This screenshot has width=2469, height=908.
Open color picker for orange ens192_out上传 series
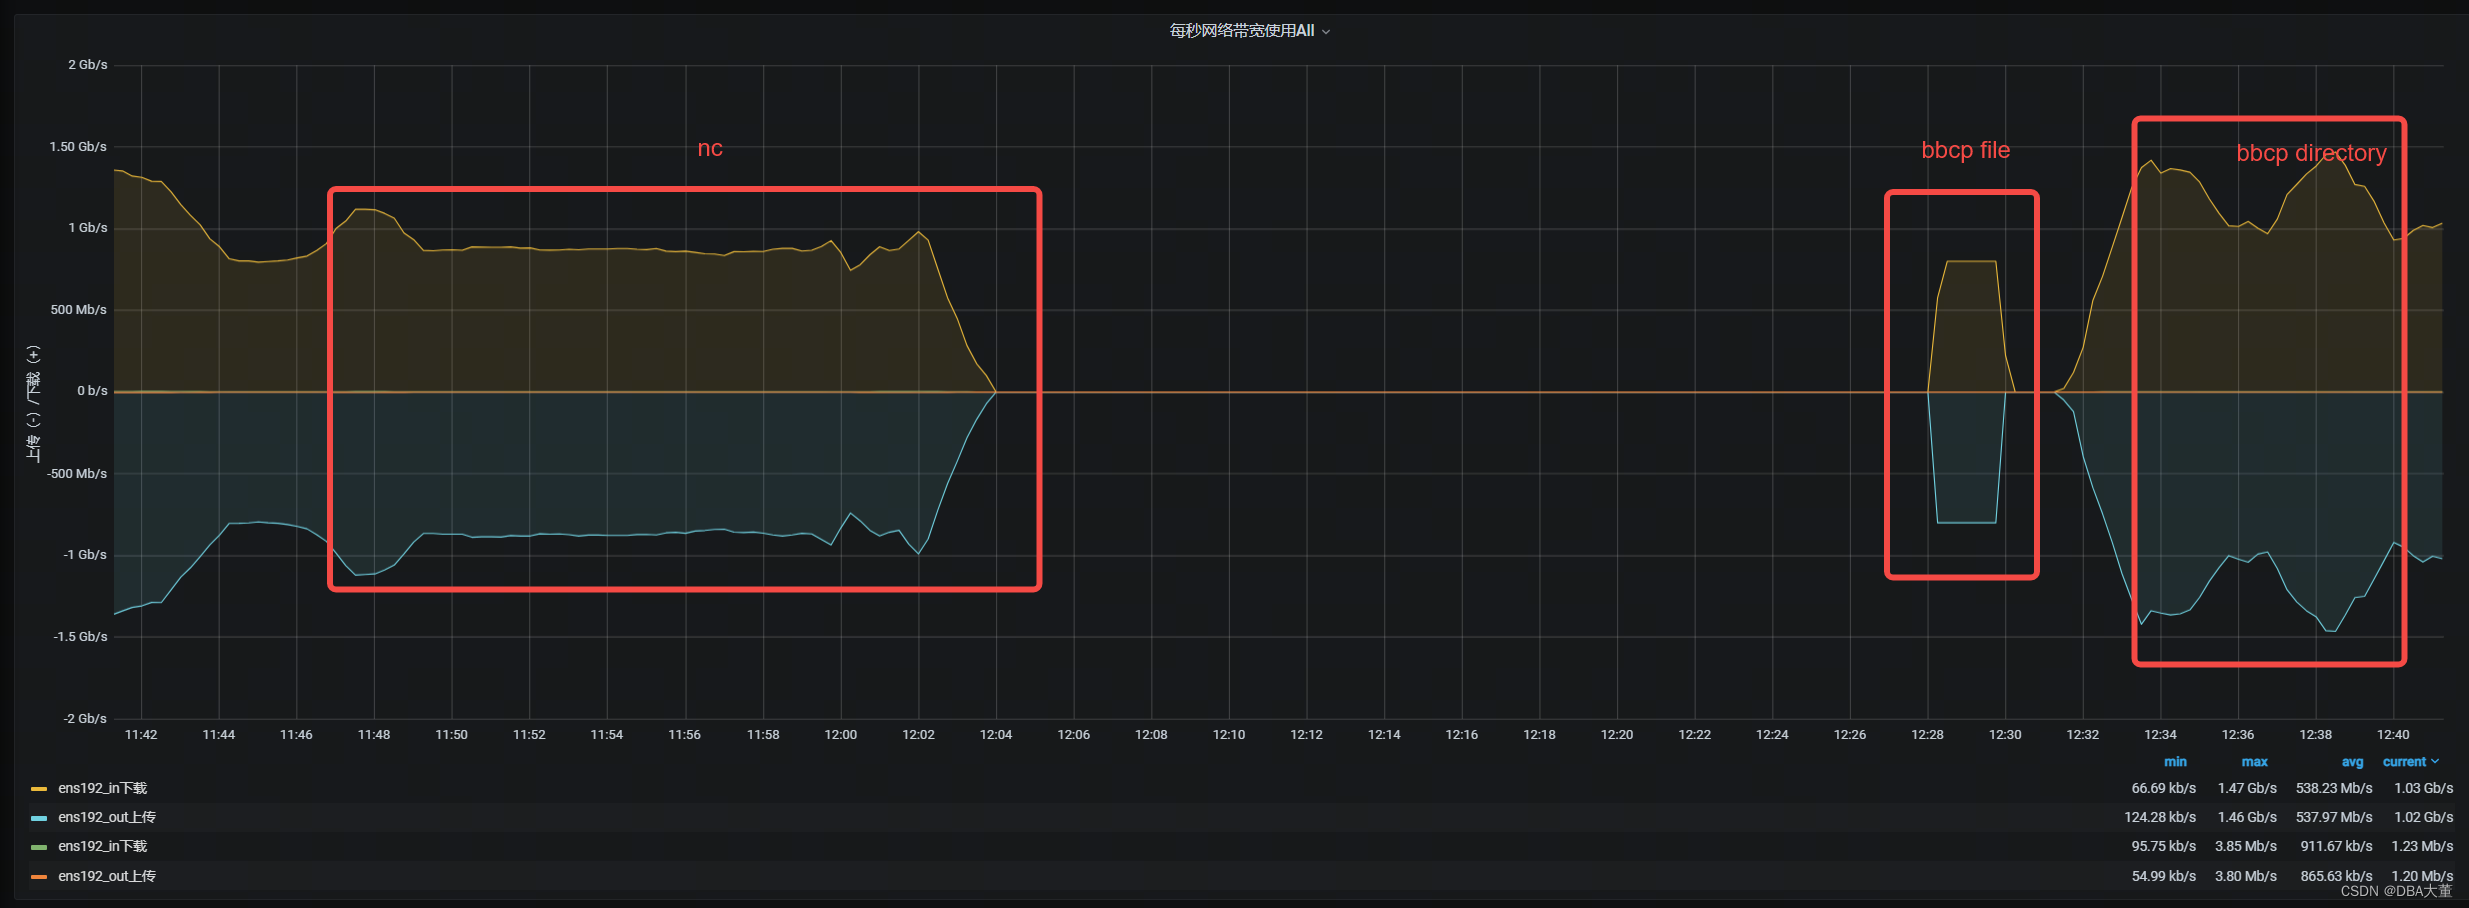pos(39,877)
